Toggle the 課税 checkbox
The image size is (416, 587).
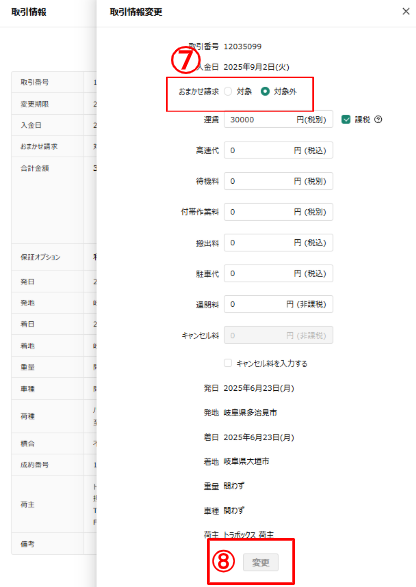(346, 119)
